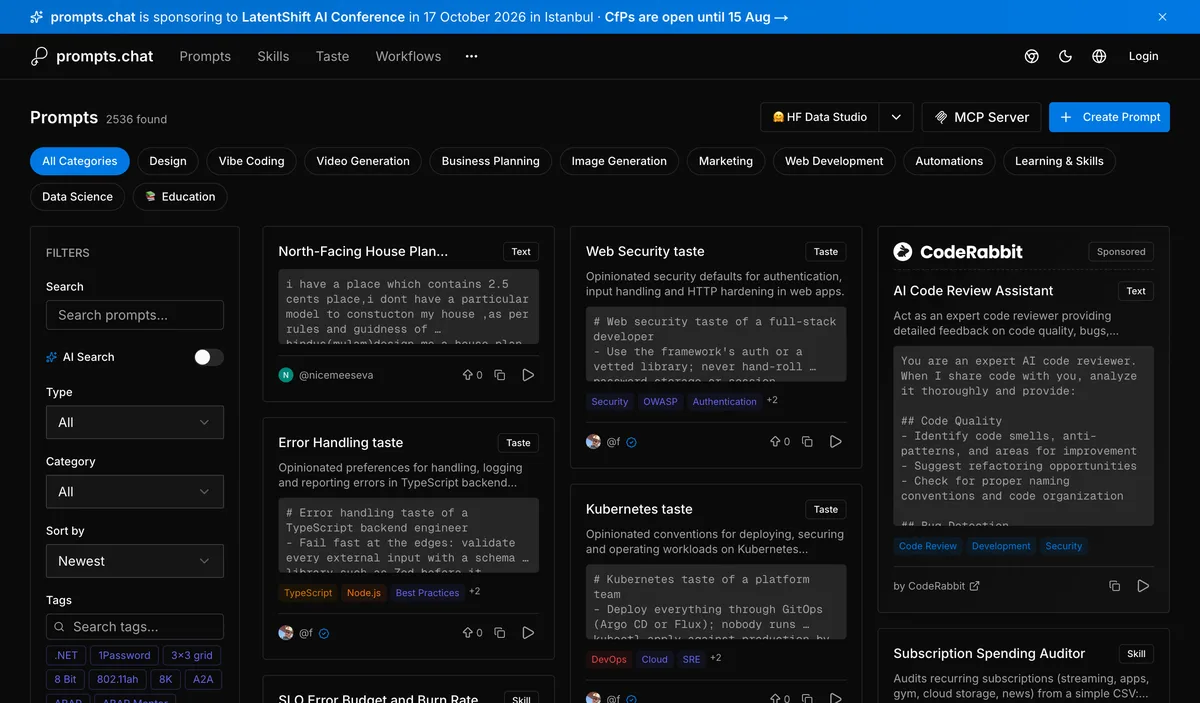The width and height of the screenshot is (1200, 703).
Task: Switch theme with the moon icon
Action: [1066, 57]
